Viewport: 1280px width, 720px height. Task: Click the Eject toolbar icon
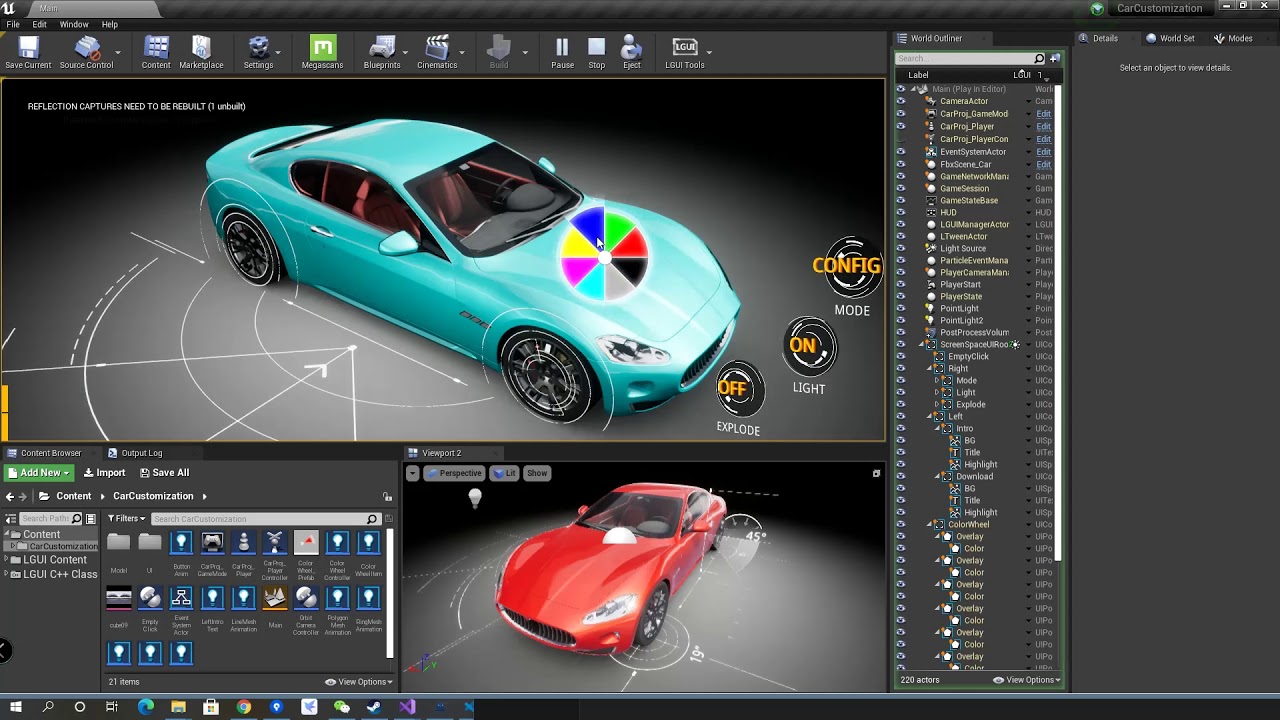point(632,53)
